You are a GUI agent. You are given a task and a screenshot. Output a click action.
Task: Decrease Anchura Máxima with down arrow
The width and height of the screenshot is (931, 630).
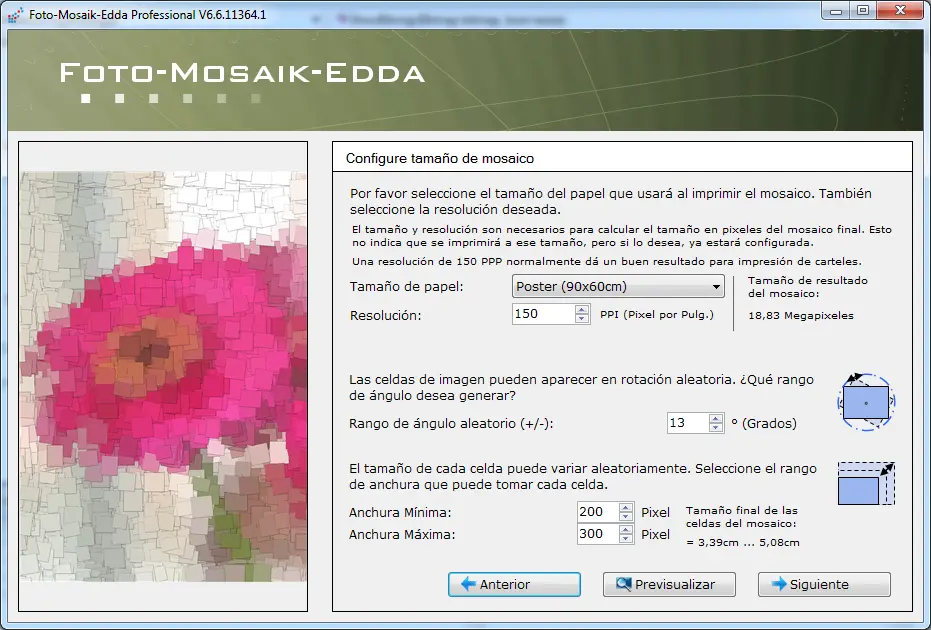tap(626, 539)
